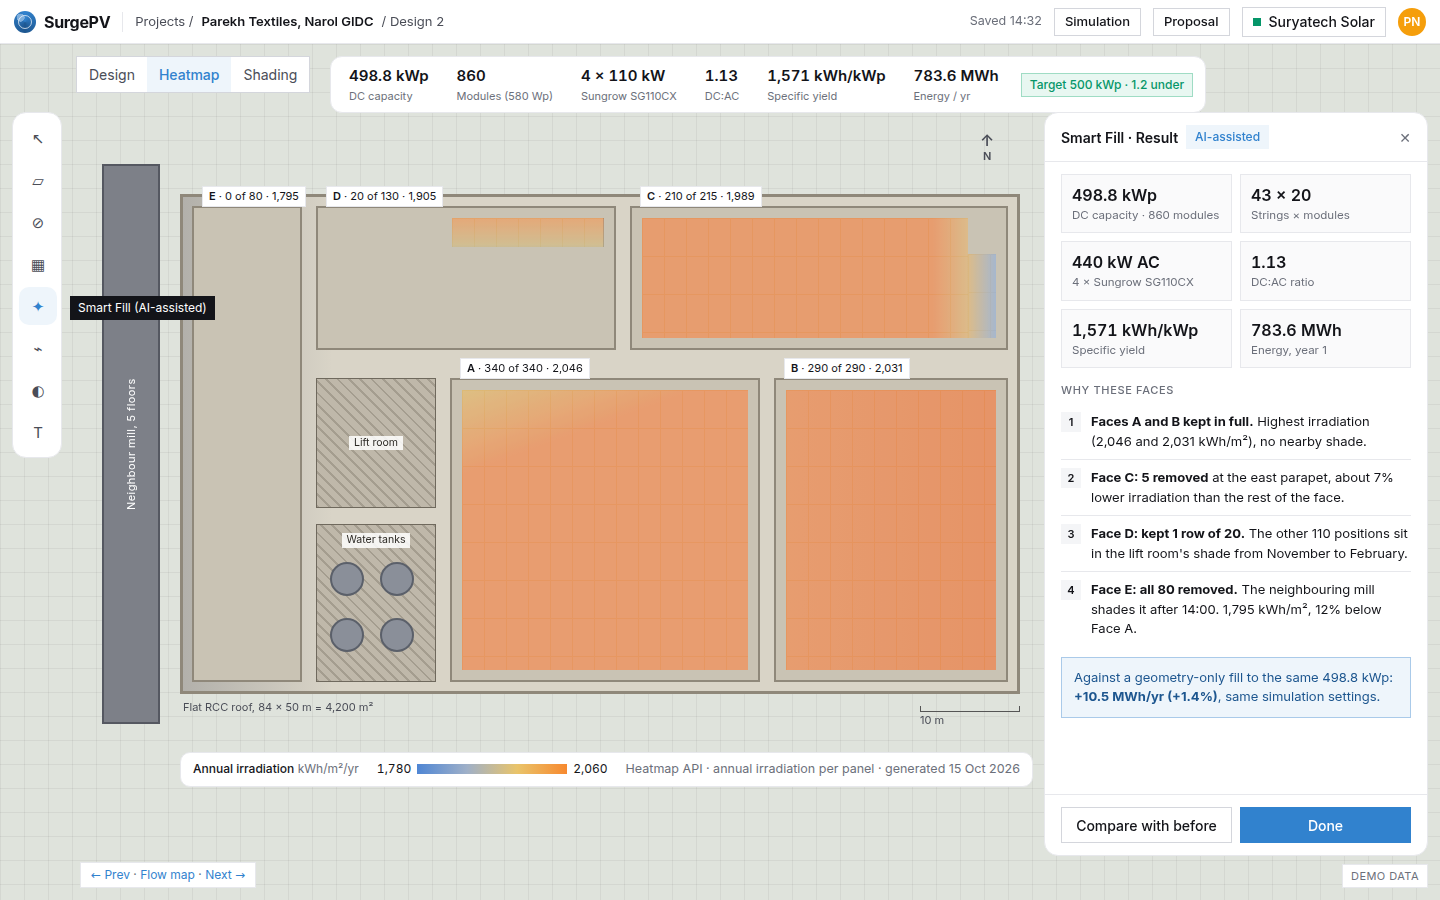Pick the module grid panel tool
Image resolution: width=1440 pixels, height=900 pixels.
pos(38,265)
